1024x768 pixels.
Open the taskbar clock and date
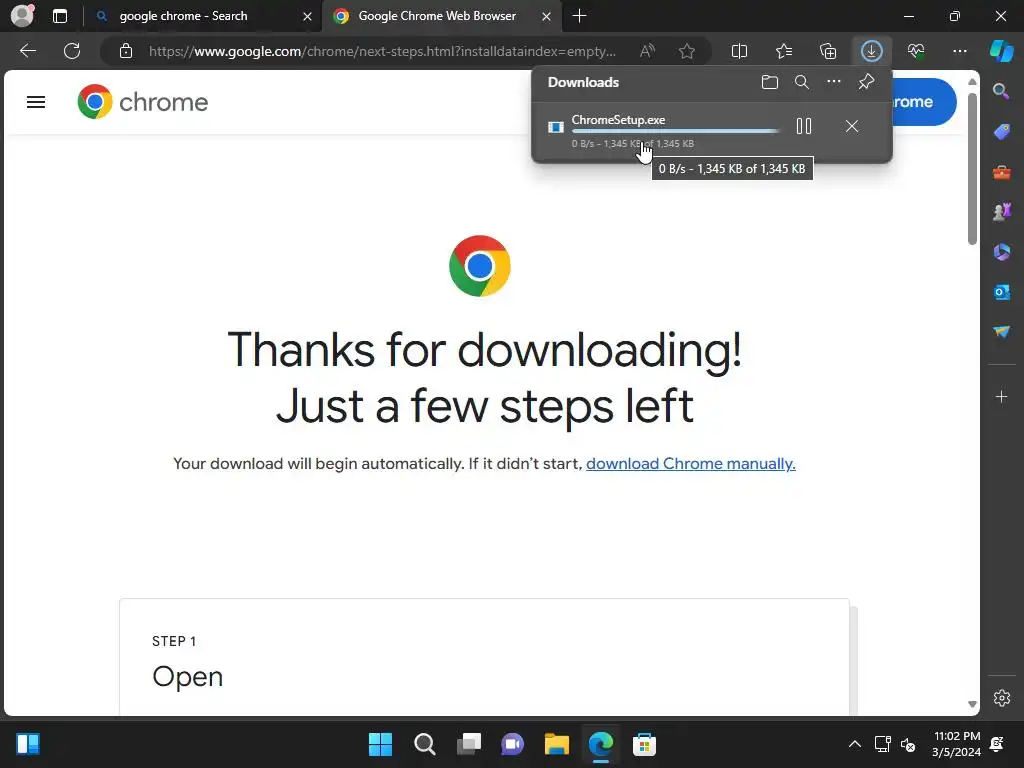coord(957,744)
